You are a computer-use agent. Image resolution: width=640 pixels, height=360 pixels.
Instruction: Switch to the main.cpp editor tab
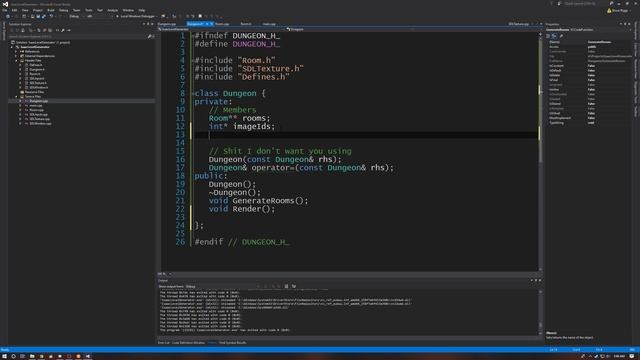(269, 24)
